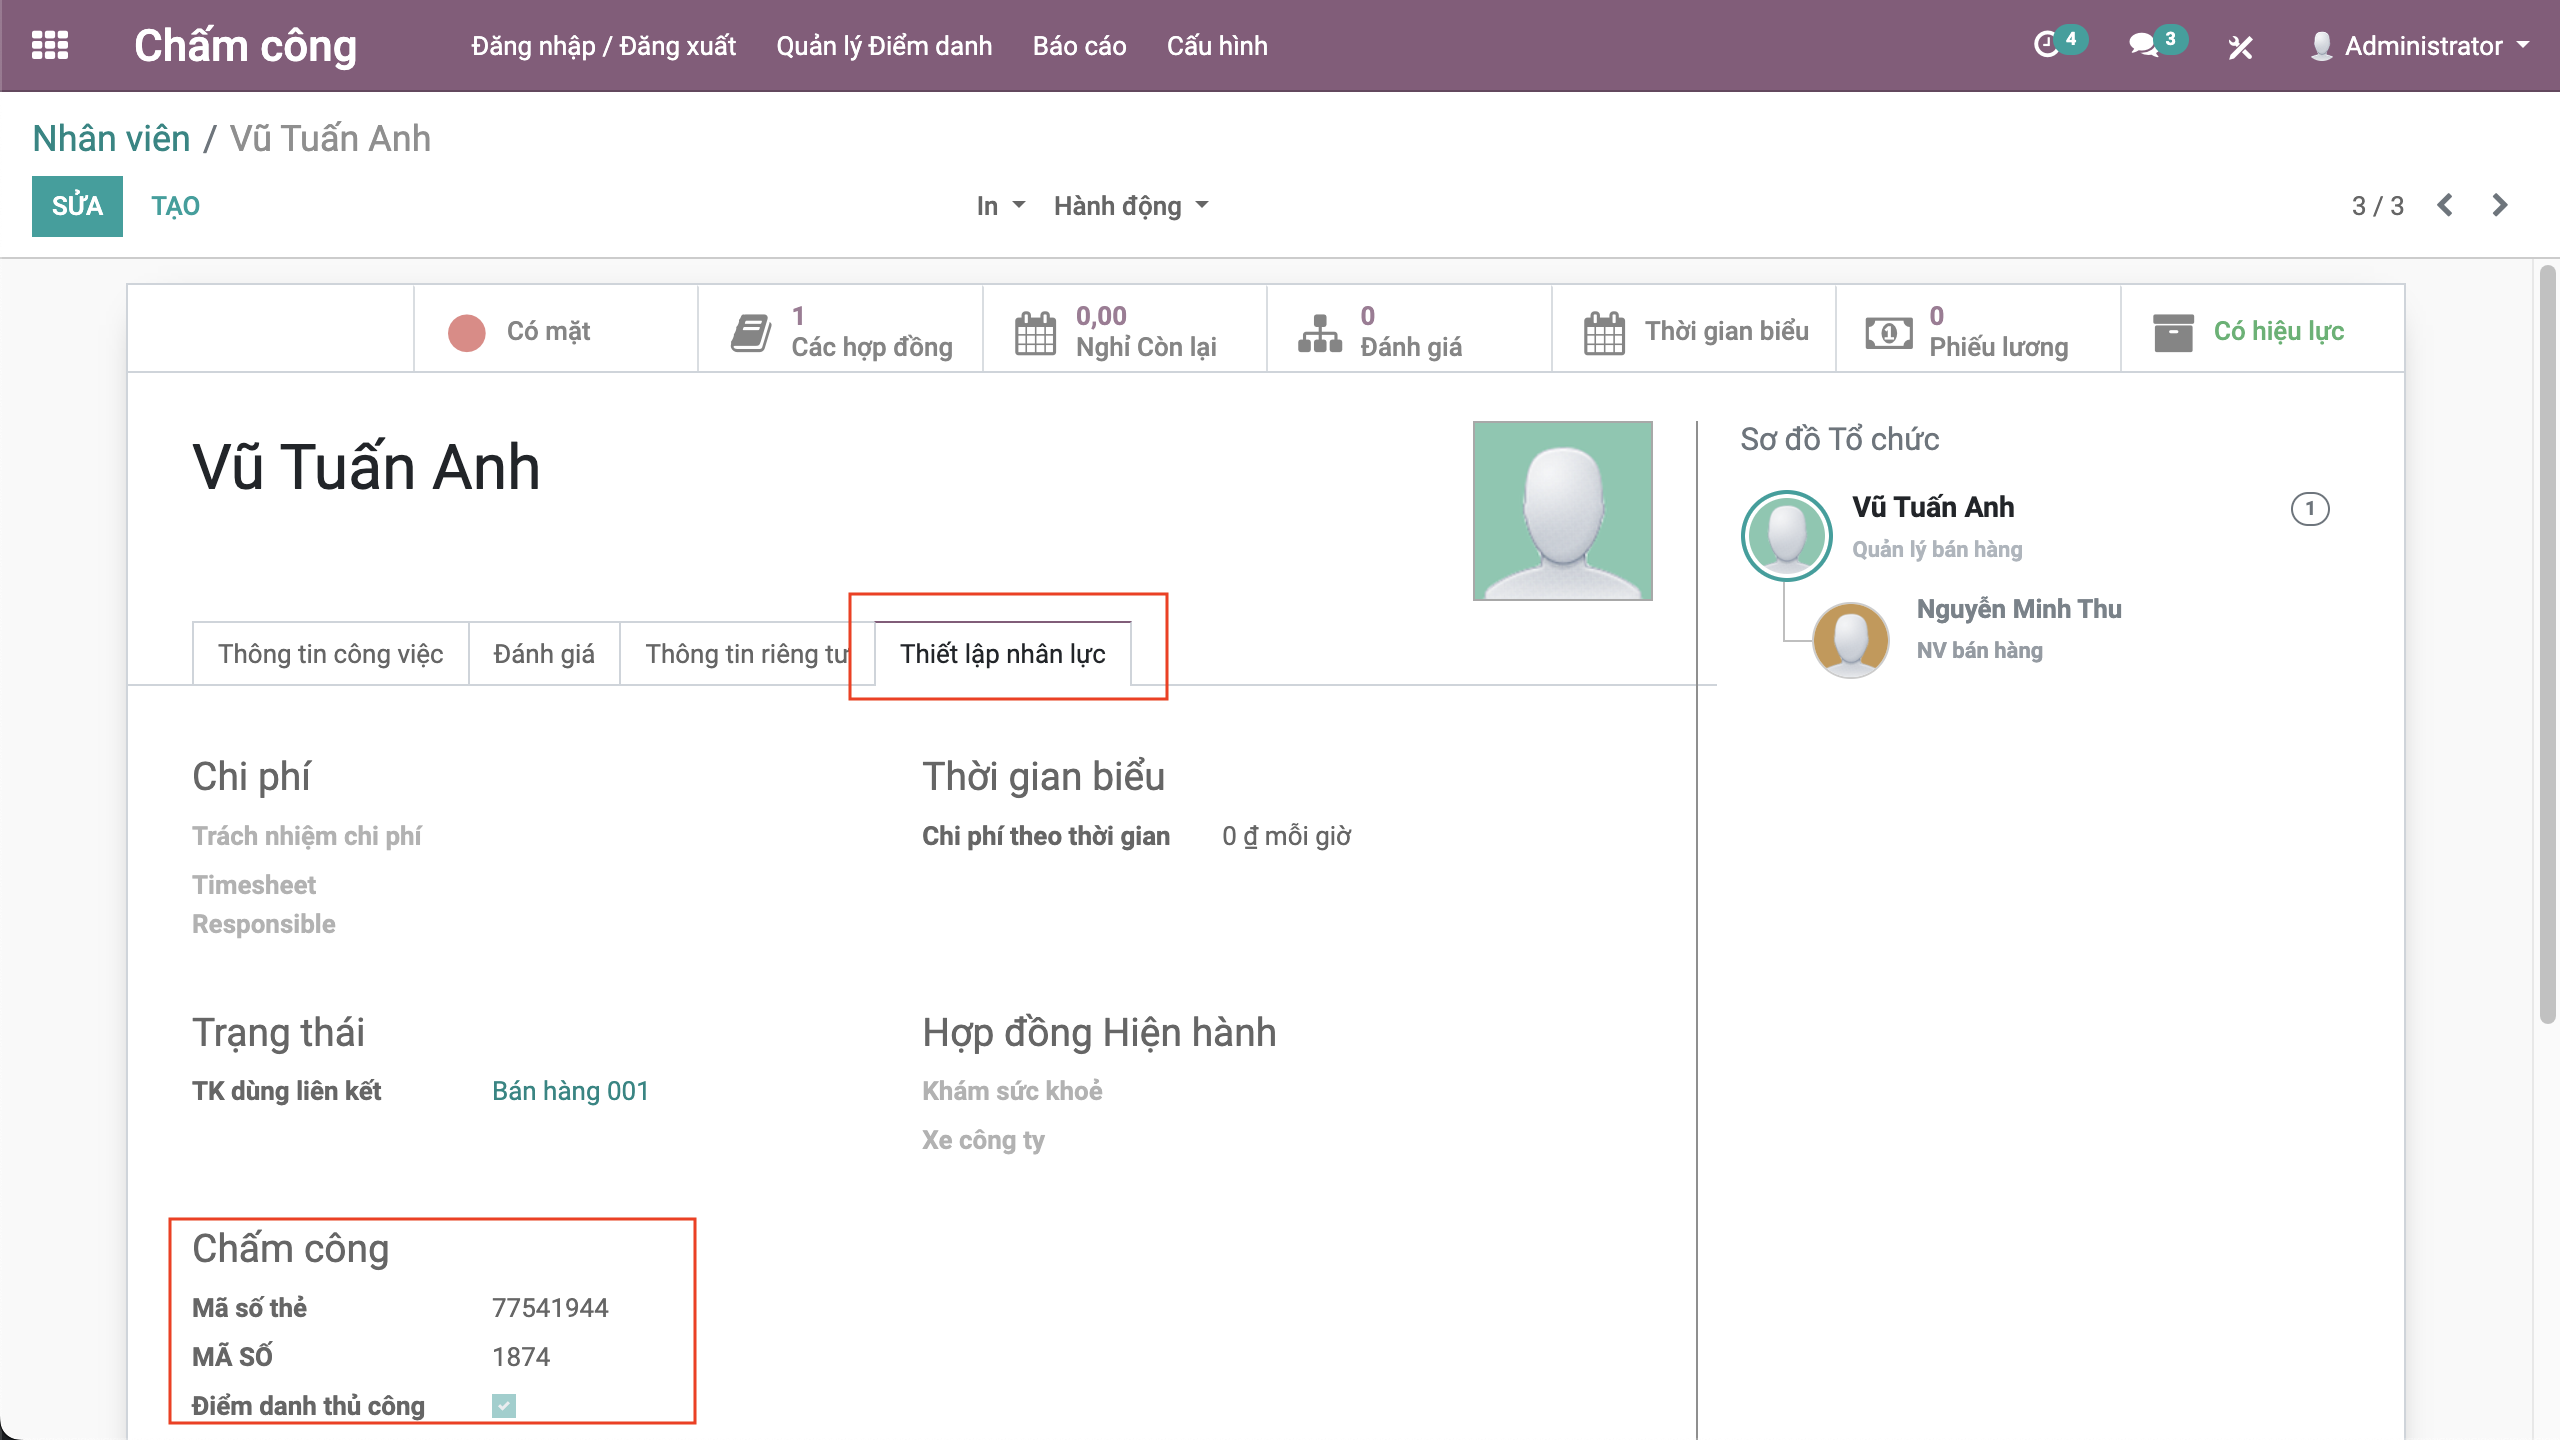Click the Đánh giá hierarchy icon
The width and height of the screenshot is (2560, 1440).
pos(1319,332)
